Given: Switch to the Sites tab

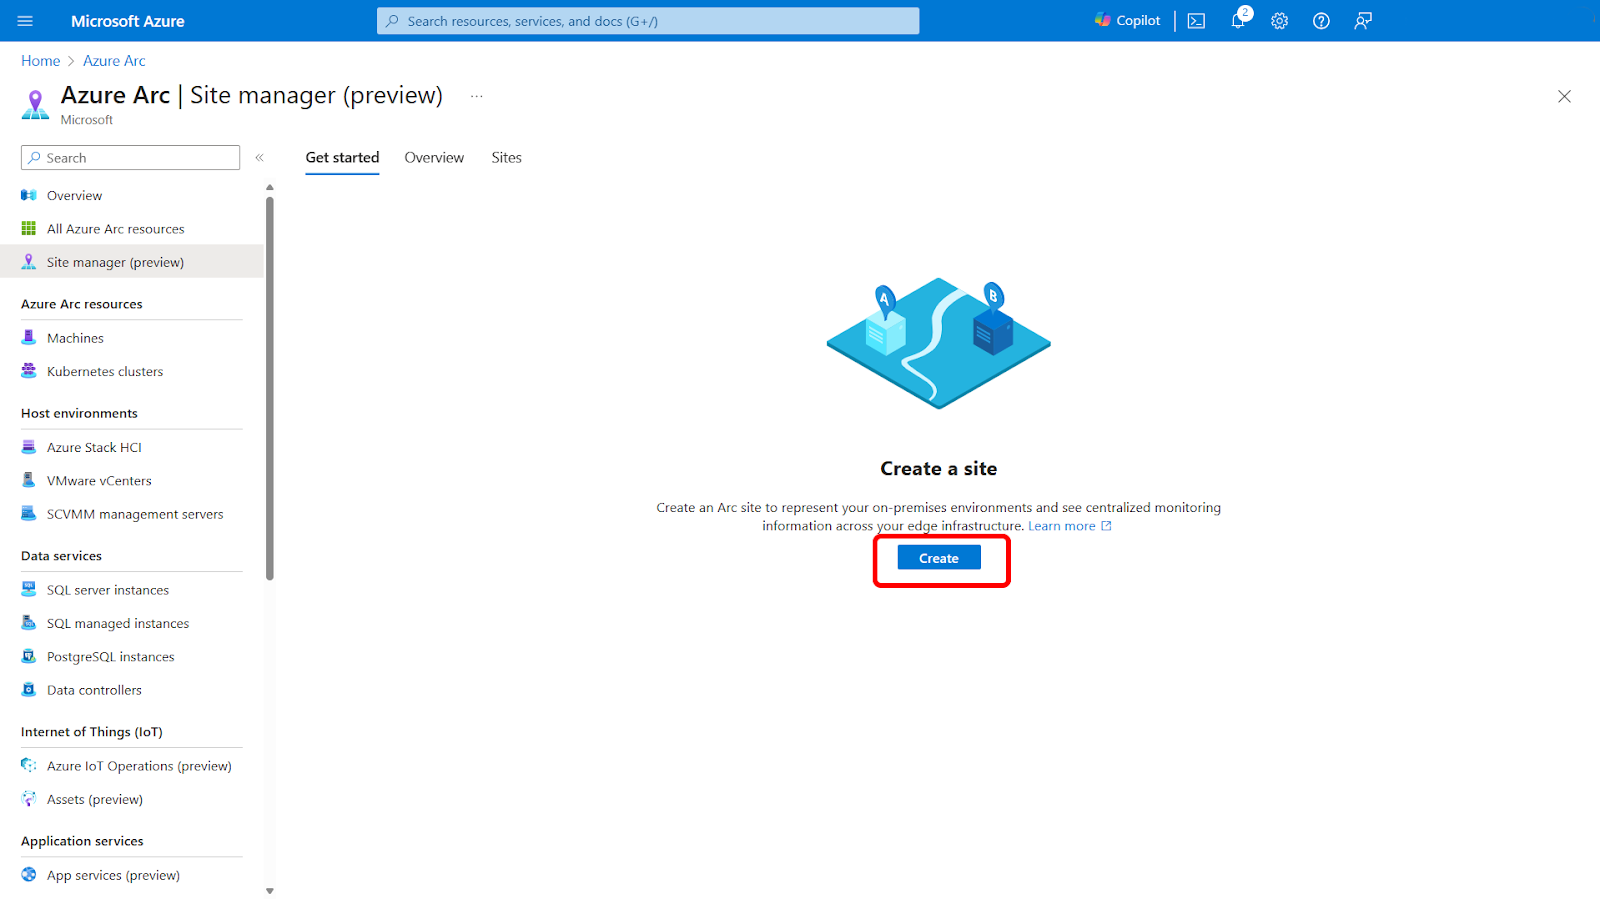Looking at the screenshot, I should click(x=507, y=157).
